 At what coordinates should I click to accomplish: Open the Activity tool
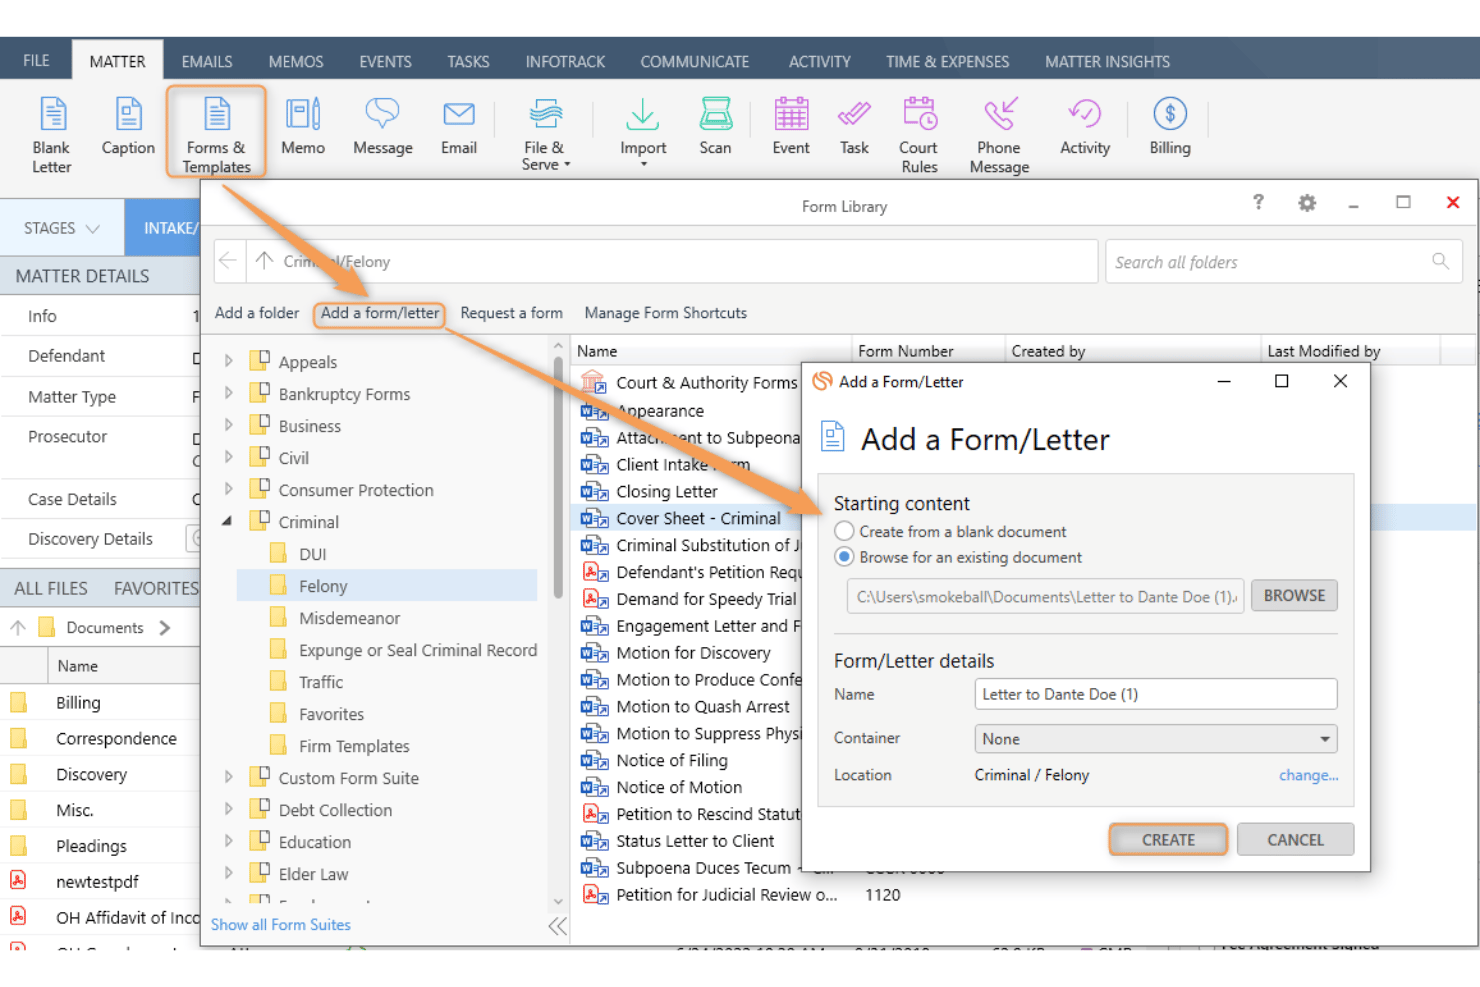[x=1085, y=127]
